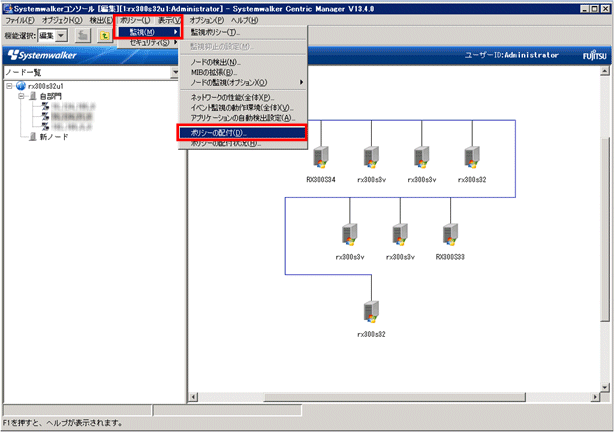This screenshot has height=432, width=614.
Task: Expand the セキュリティ(S) submenu
Action: 149,42
